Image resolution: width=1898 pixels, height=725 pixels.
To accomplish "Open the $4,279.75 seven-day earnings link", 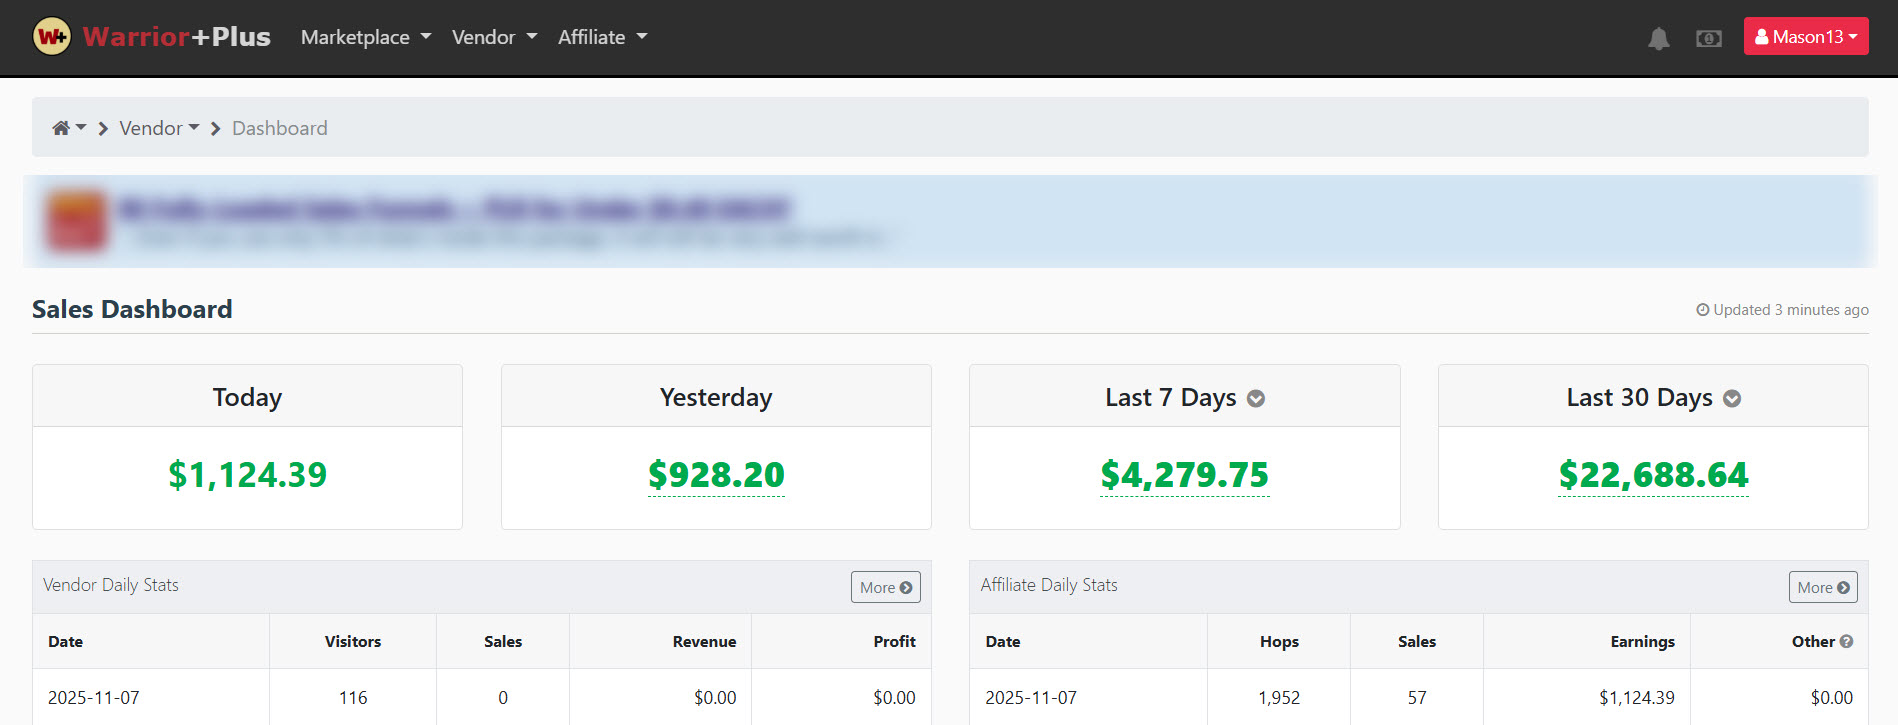I will coord(1184,475).
